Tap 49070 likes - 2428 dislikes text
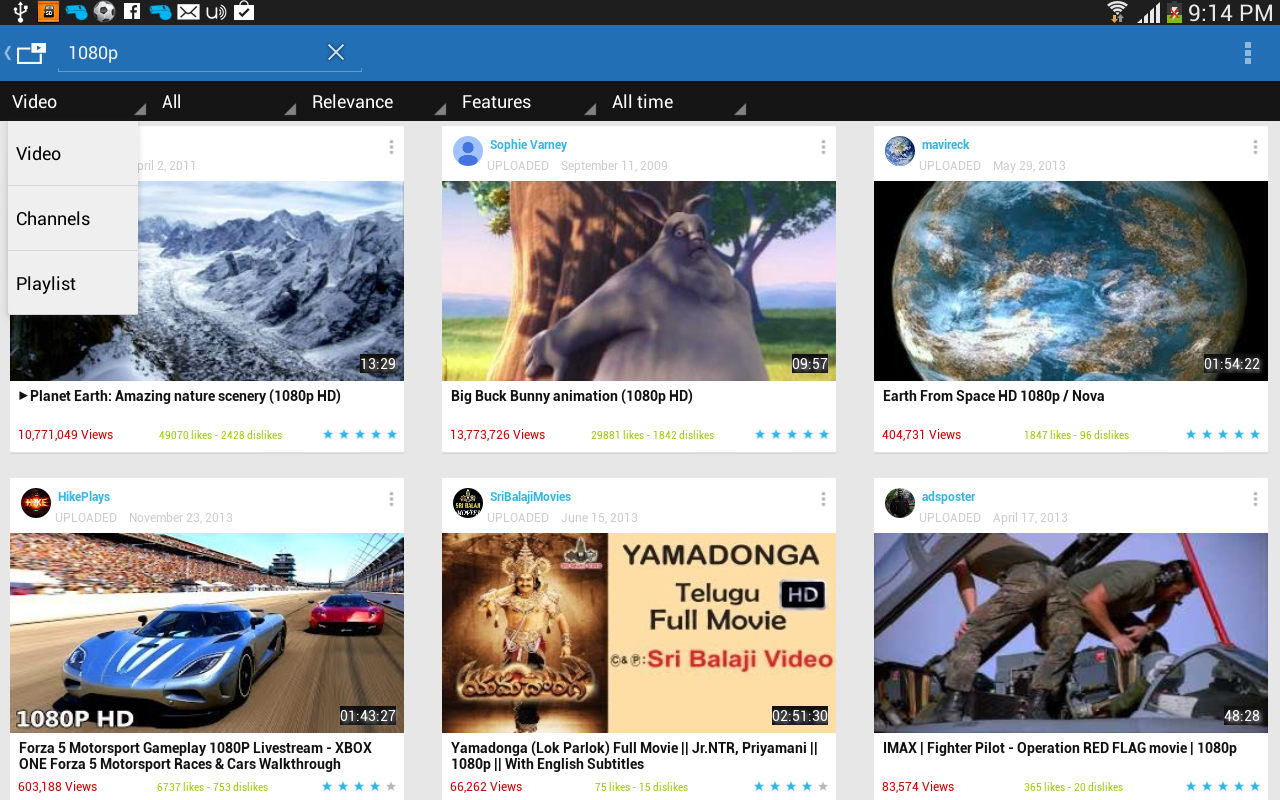 (221, 435)
